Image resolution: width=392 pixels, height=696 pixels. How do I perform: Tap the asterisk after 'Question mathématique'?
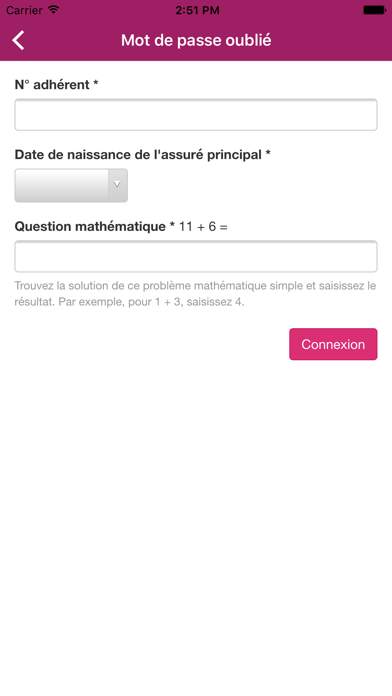click(172, 225)
